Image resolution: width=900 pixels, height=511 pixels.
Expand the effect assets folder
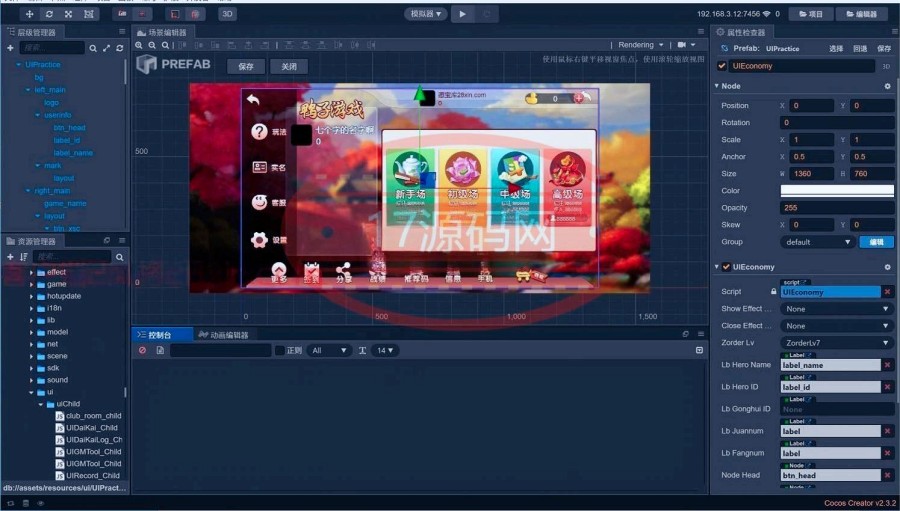(x=32, y=273)
